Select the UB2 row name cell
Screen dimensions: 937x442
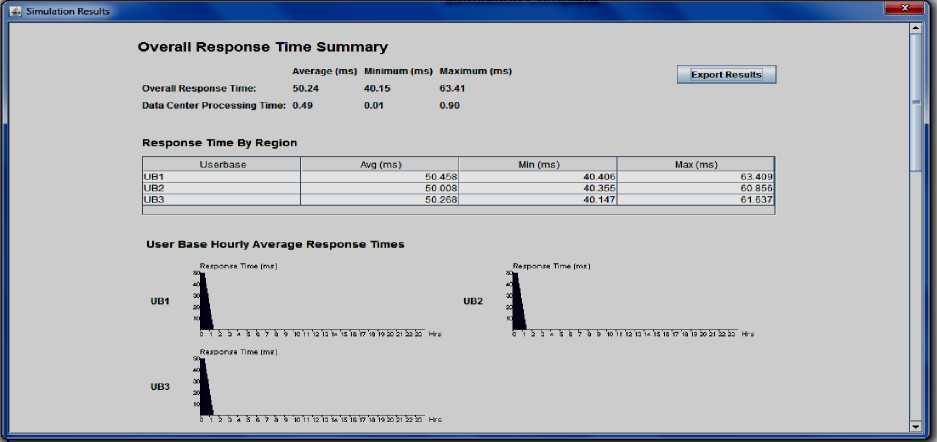coord(222,188)
